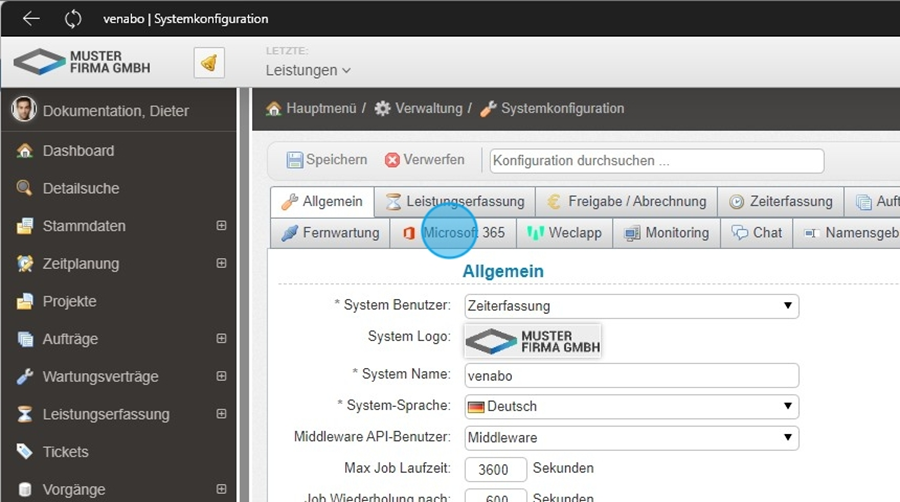Image resolution: width=900 pixels, height=502 pixels.
Task: Click the broom cleanup icon
Action: (x=209, y=63)
